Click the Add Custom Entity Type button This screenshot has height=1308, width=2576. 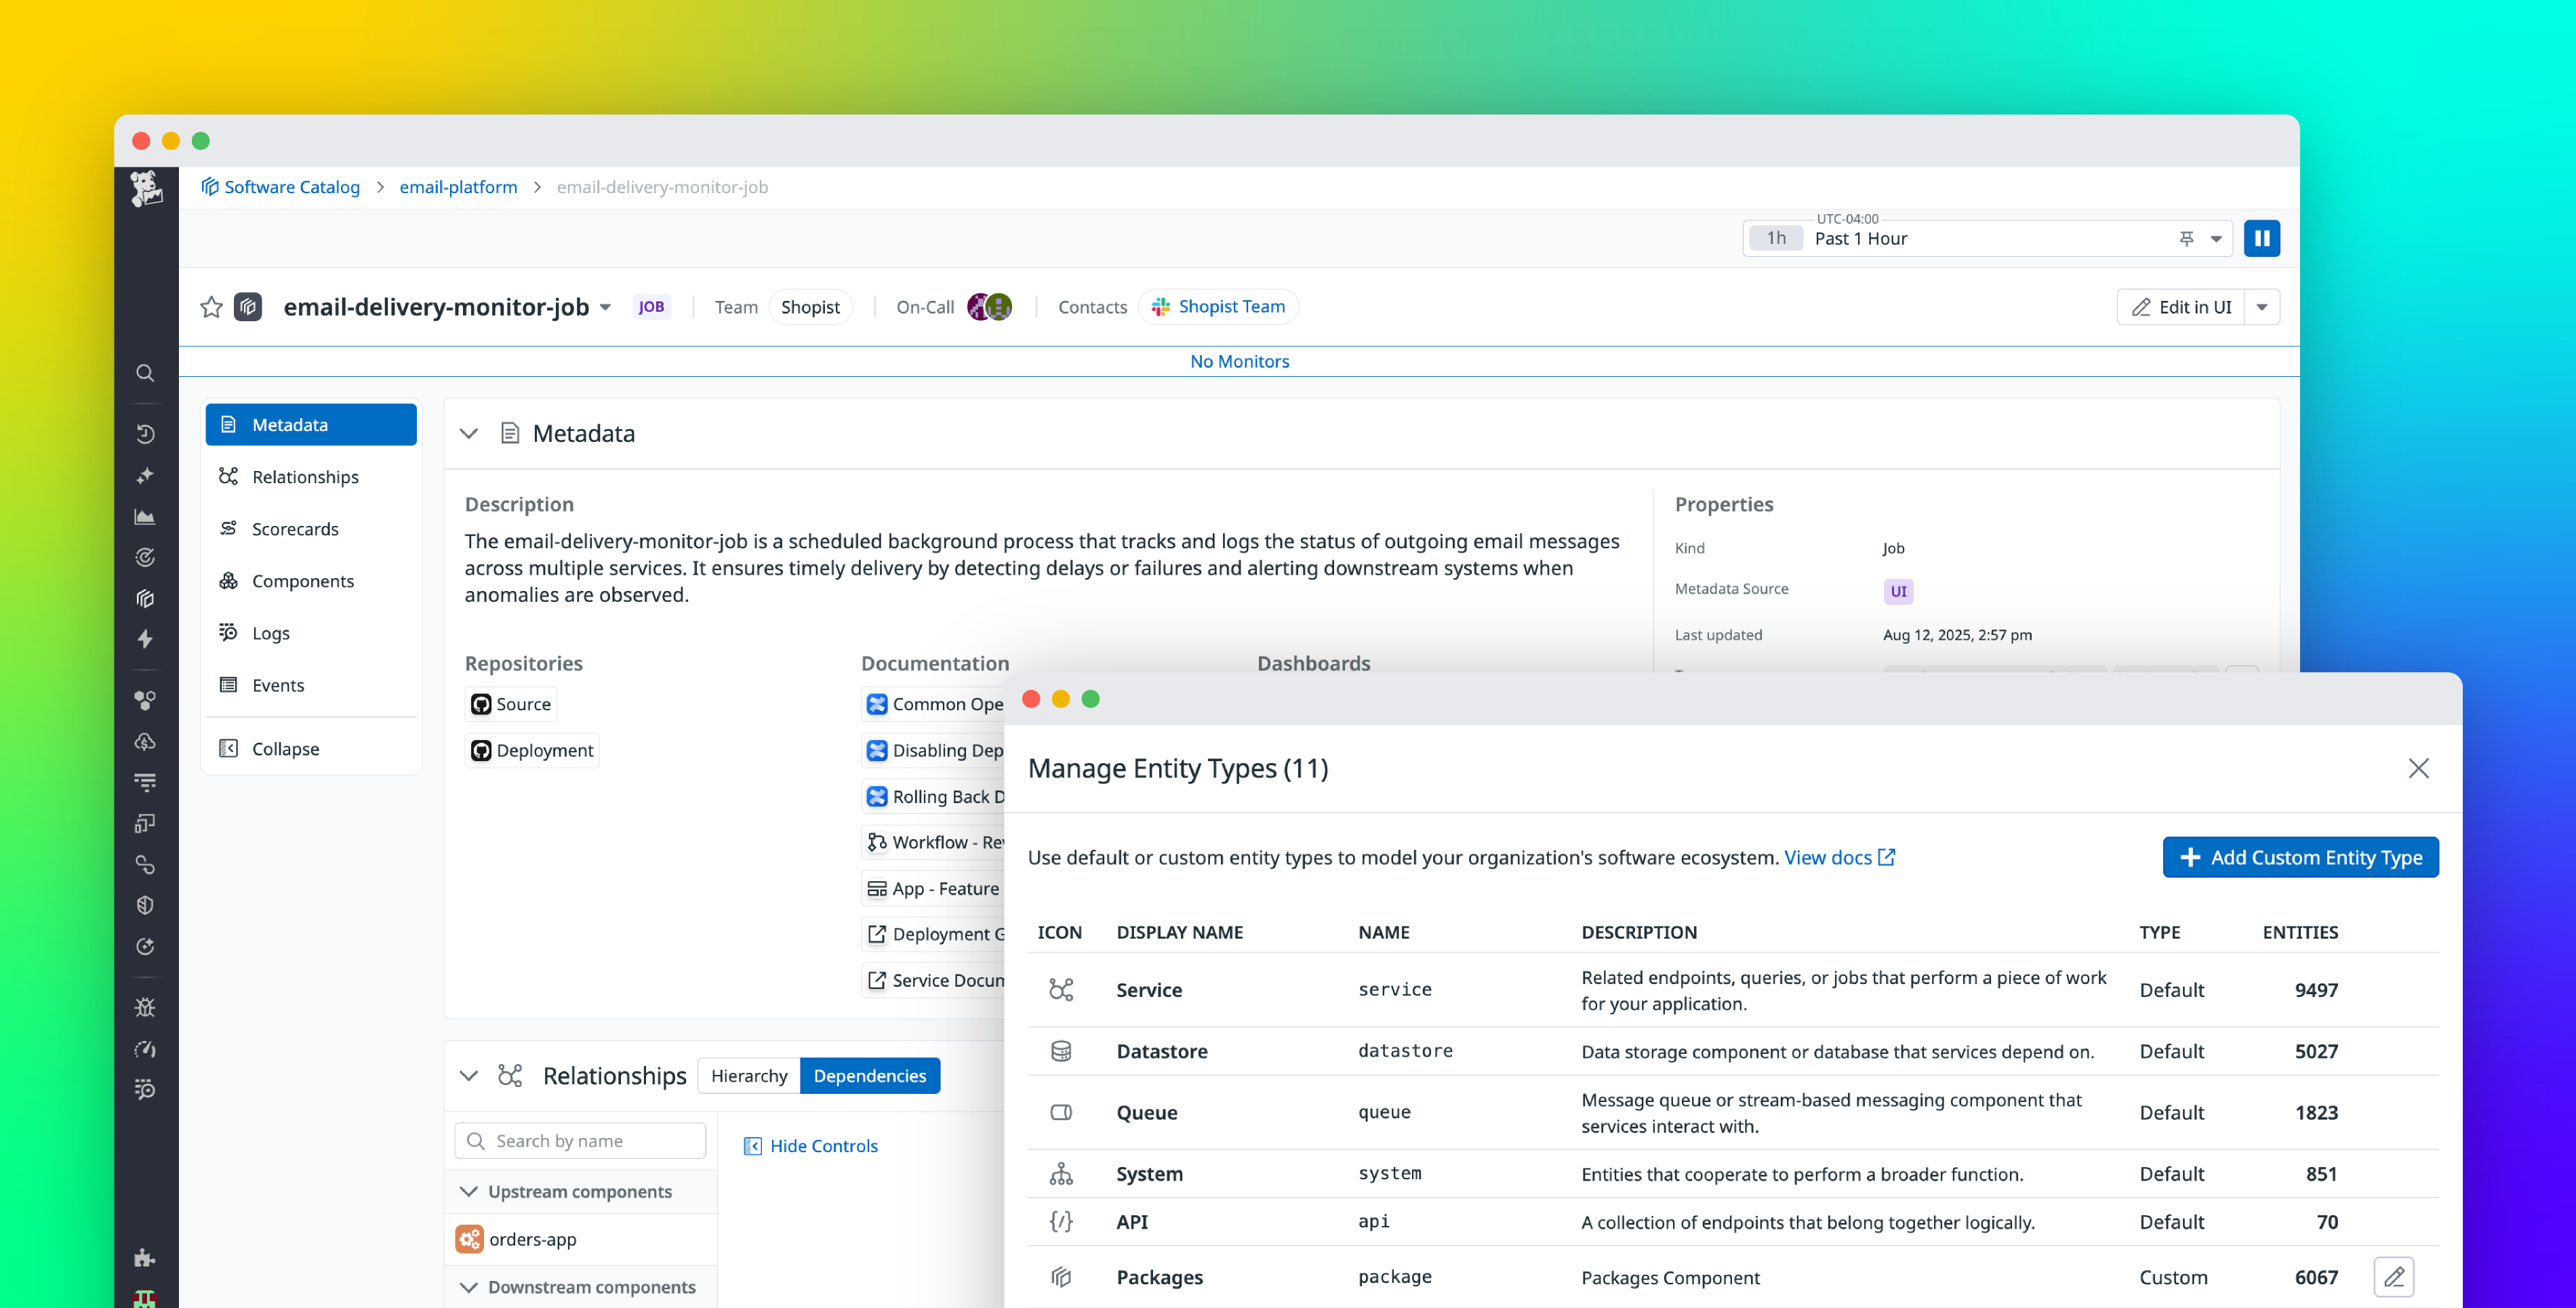tap(2300, 857)
